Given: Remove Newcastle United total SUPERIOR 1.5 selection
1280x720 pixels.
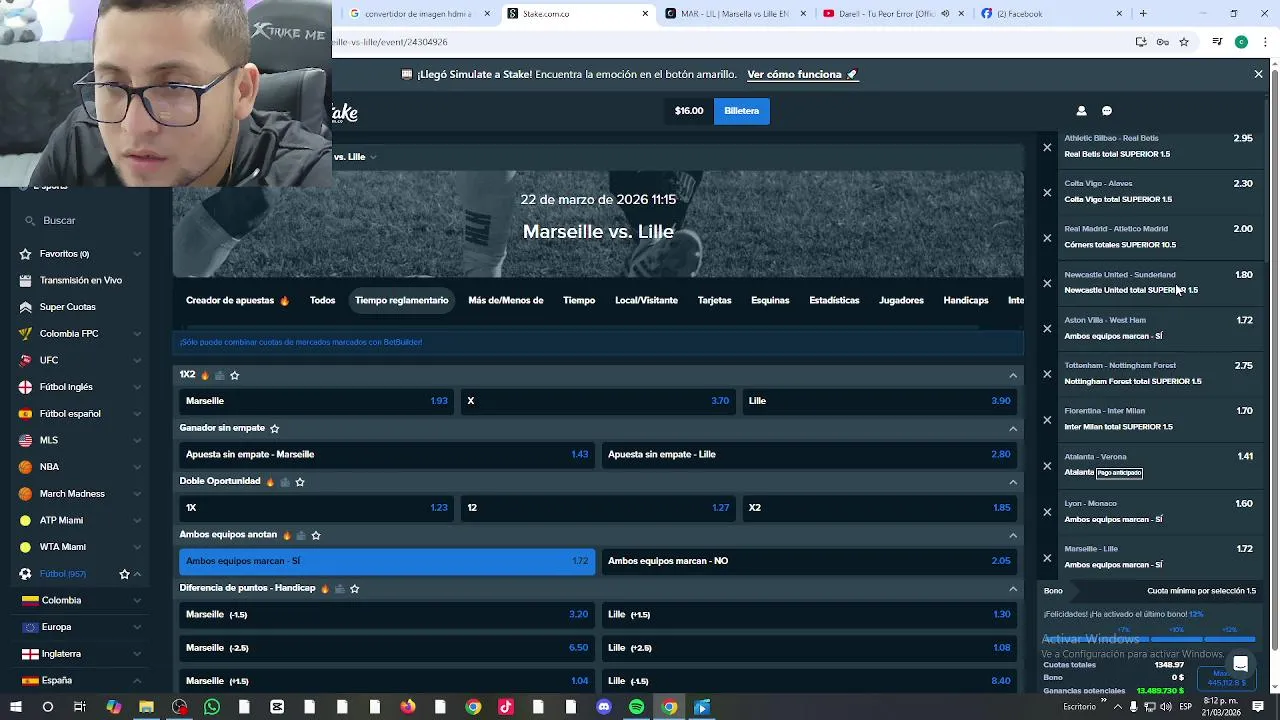Looking at the screenshot, I should [x=1047, y=283].
